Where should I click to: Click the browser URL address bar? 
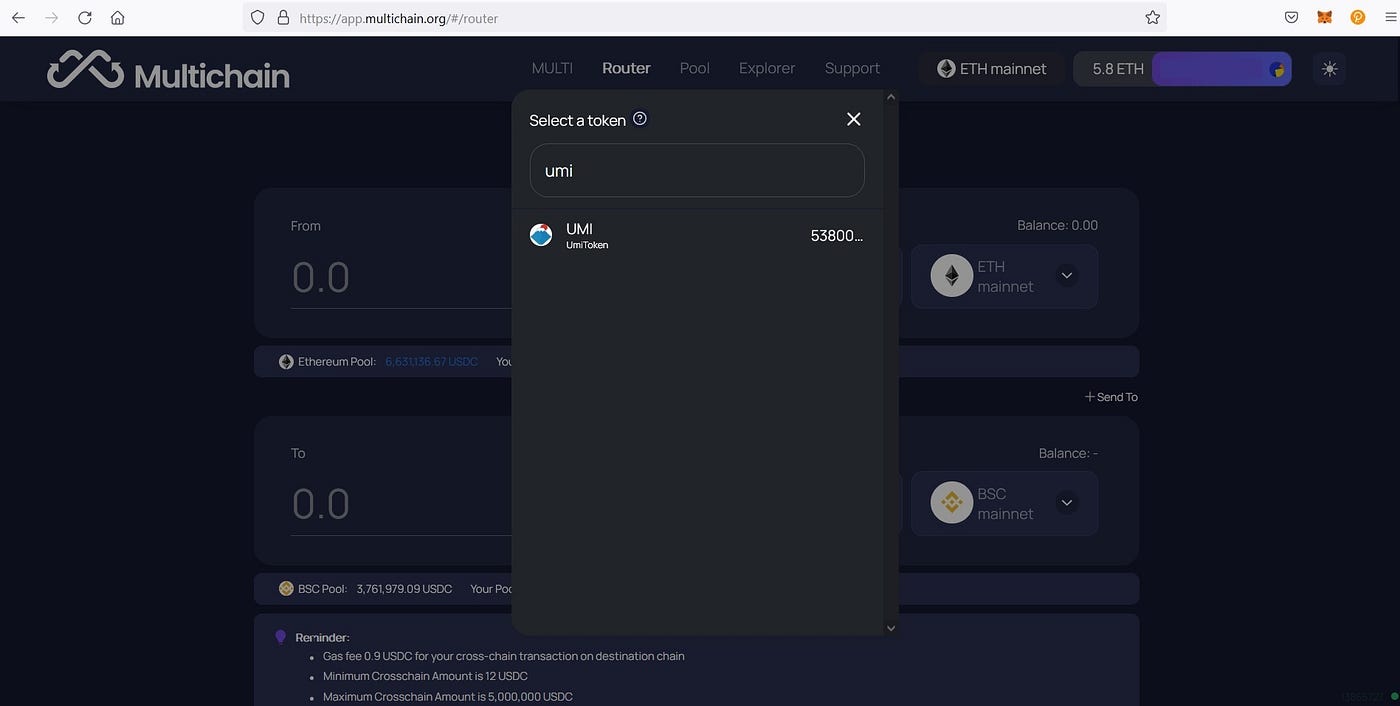(x=704, y=18)
